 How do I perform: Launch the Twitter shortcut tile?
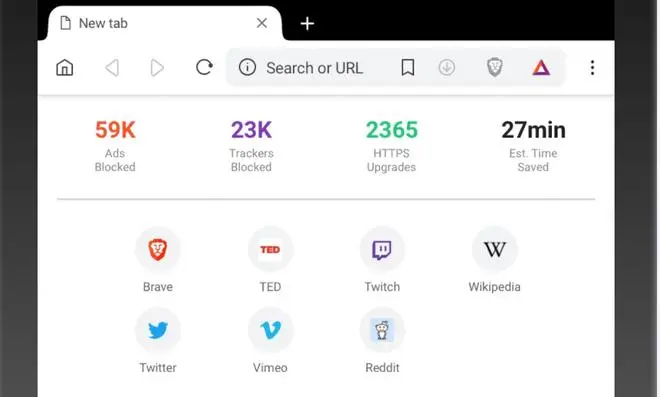coord(158,341)
